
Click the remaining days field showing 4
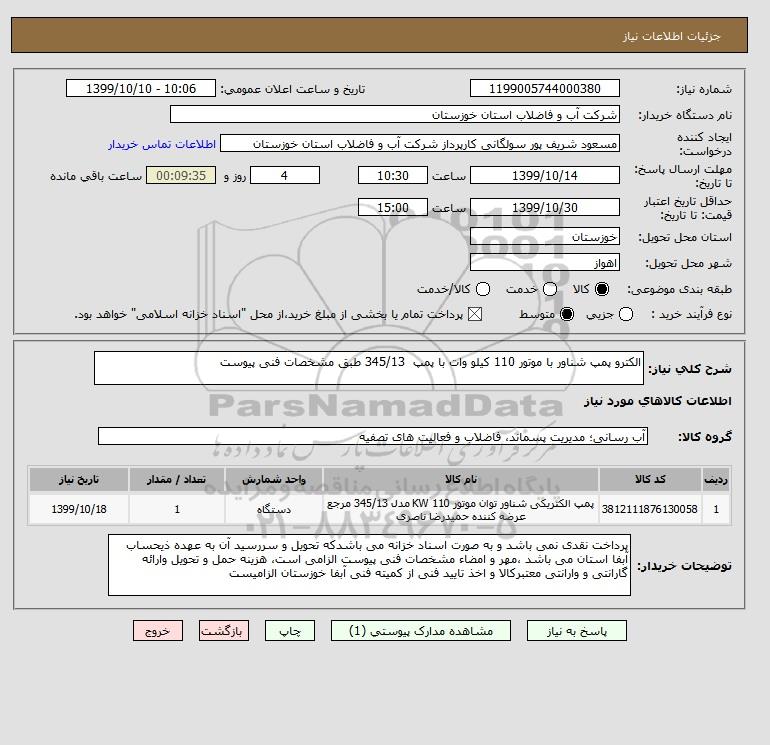pyautogui.click(x=285, y=175)
